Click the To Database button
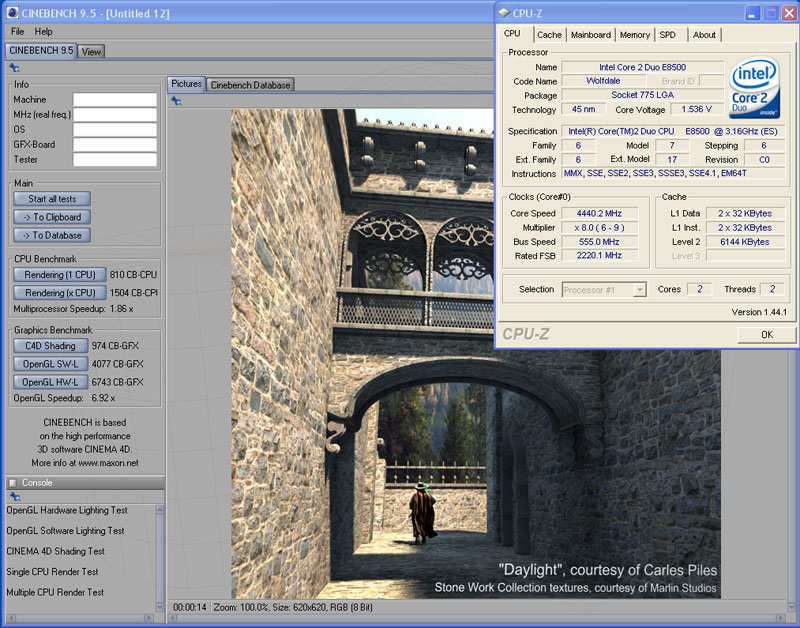This screenshot has height=628, width=800. click(52, 235)
